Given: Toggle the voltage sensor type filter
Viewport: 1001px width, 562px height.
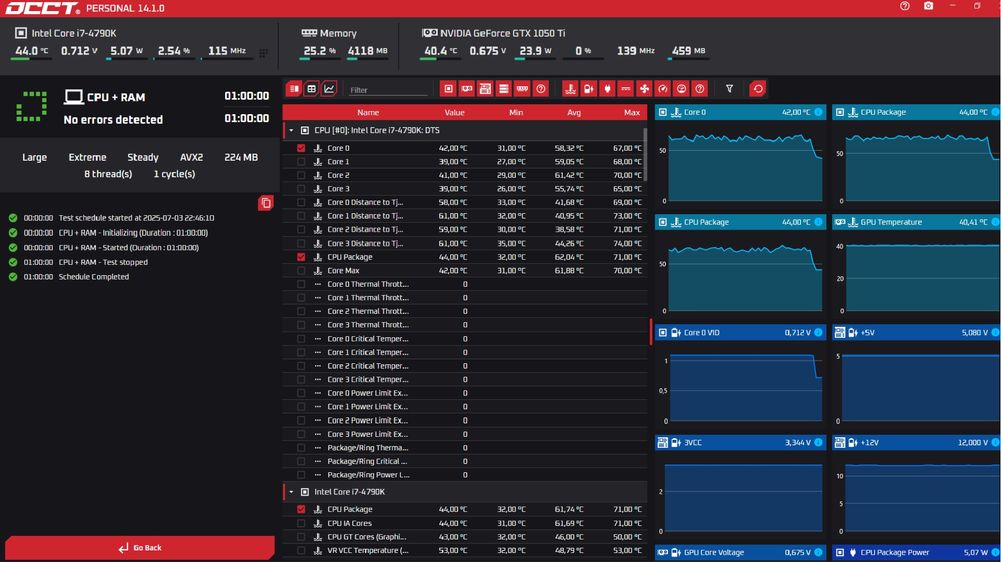Looking at the screenshot, I should [x=589, y=89].
